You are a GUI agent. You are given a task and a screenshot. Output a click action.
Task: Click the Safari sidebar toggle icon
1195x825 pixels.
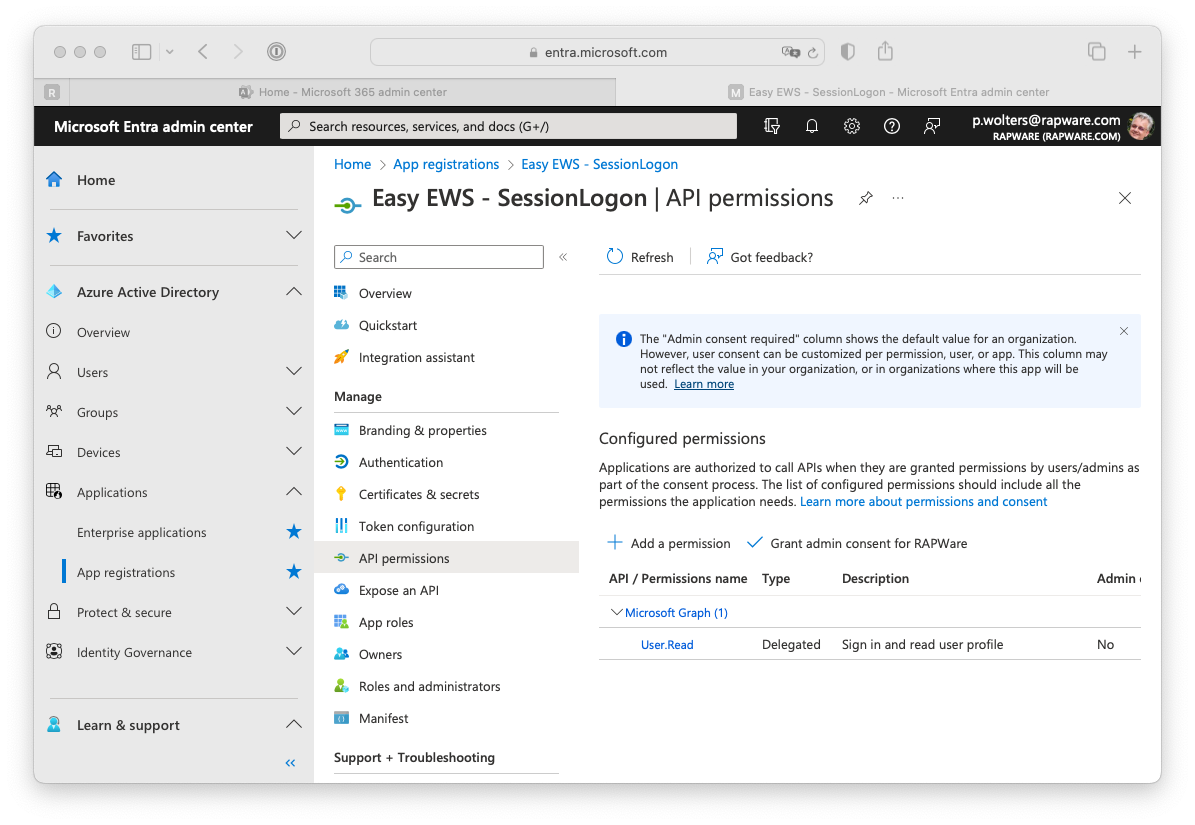141,52
